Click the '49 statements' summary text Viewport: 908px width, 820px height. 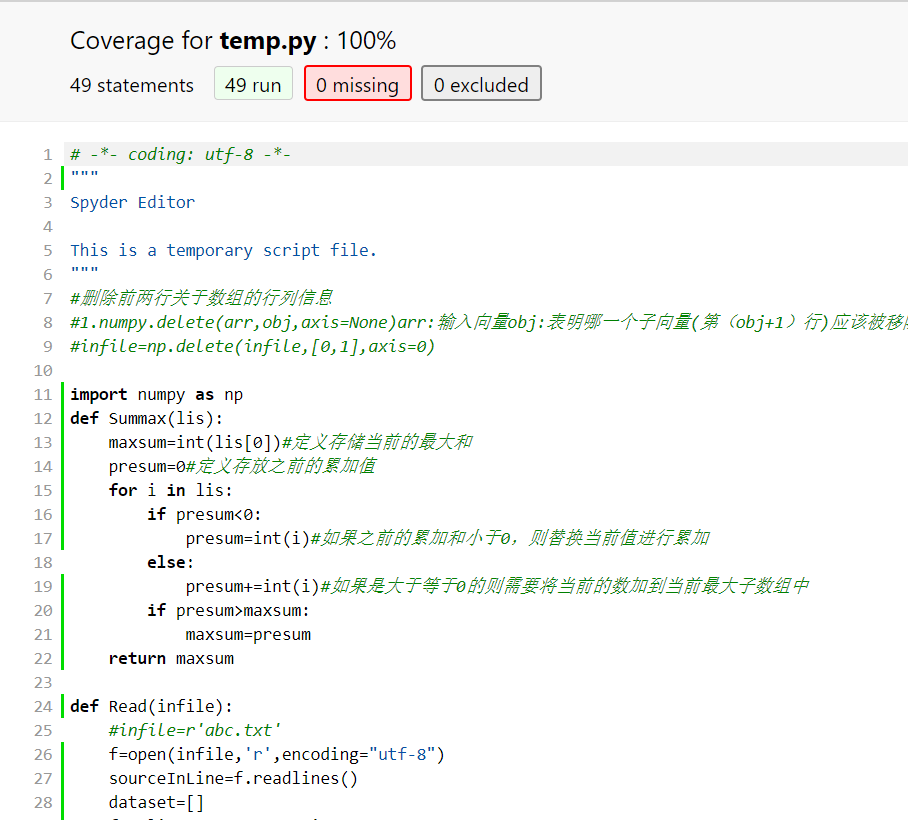(132, 85)
